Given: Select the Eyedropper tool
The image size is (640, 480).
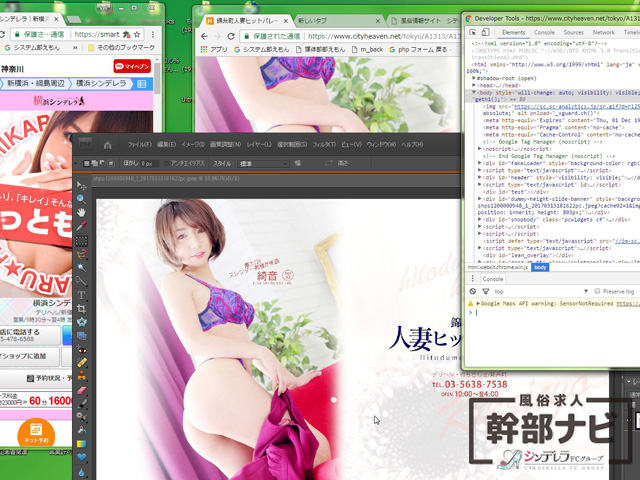Looking at the screenshot, I should 82,226.
